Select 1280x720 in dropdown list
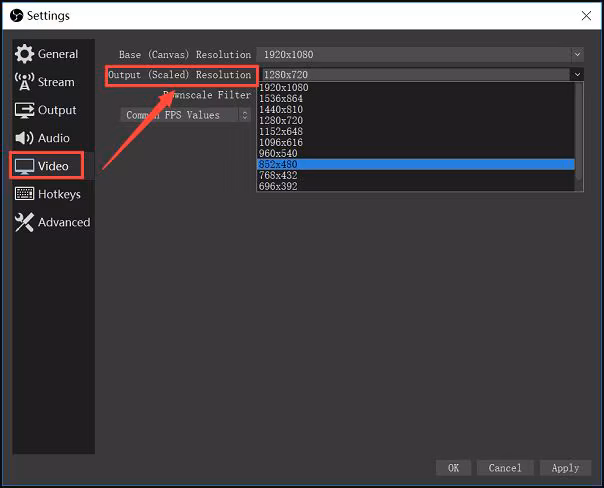Screen dimensions: 604x488 pos(416,121)
